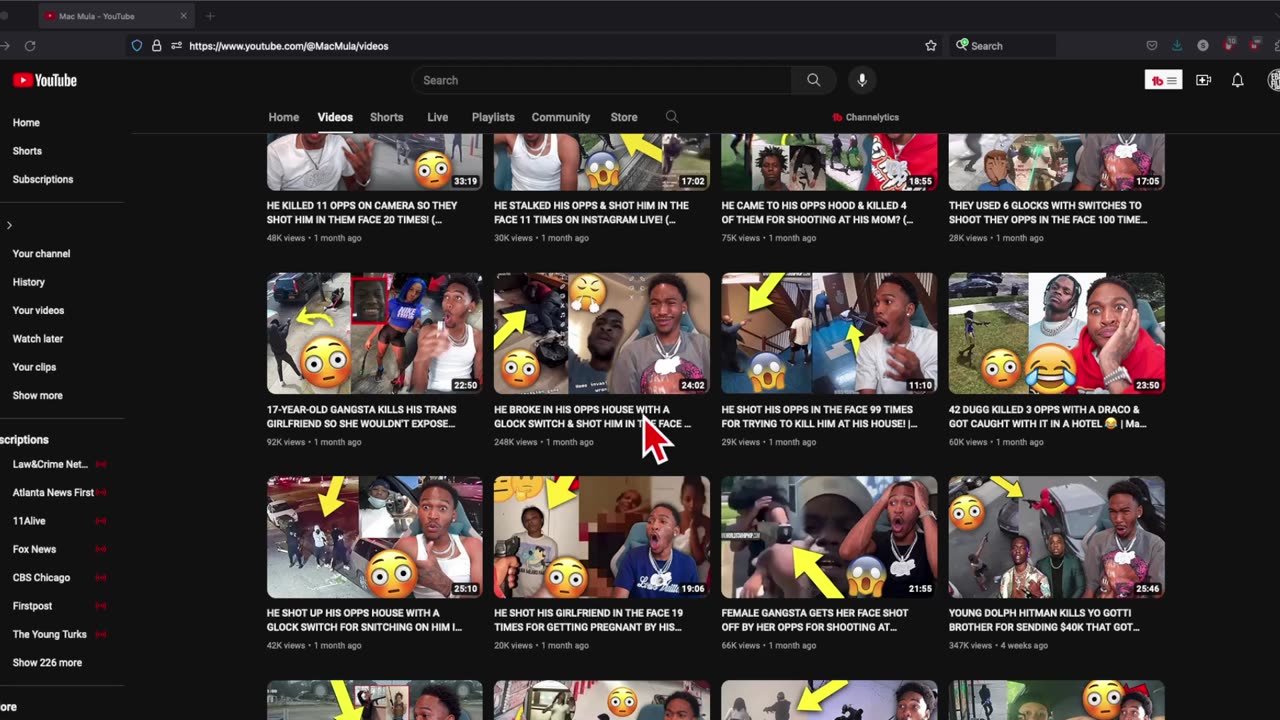1280x720 pixels.
Task: Bookmark page with star icon
Action: (x=931, y=46)
